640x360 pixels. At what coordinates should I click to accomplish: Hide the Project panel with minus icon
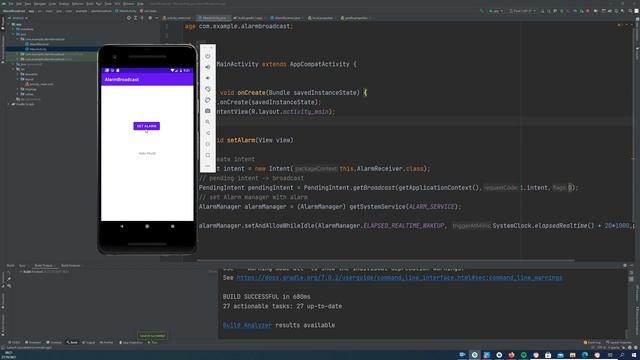click(x=157, y=18)
